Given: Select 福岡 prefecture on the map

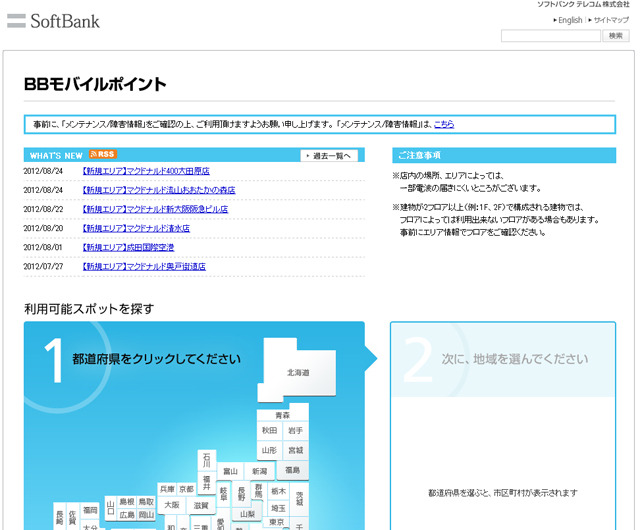Looking at the screenshot, I should tap(90, 510).
